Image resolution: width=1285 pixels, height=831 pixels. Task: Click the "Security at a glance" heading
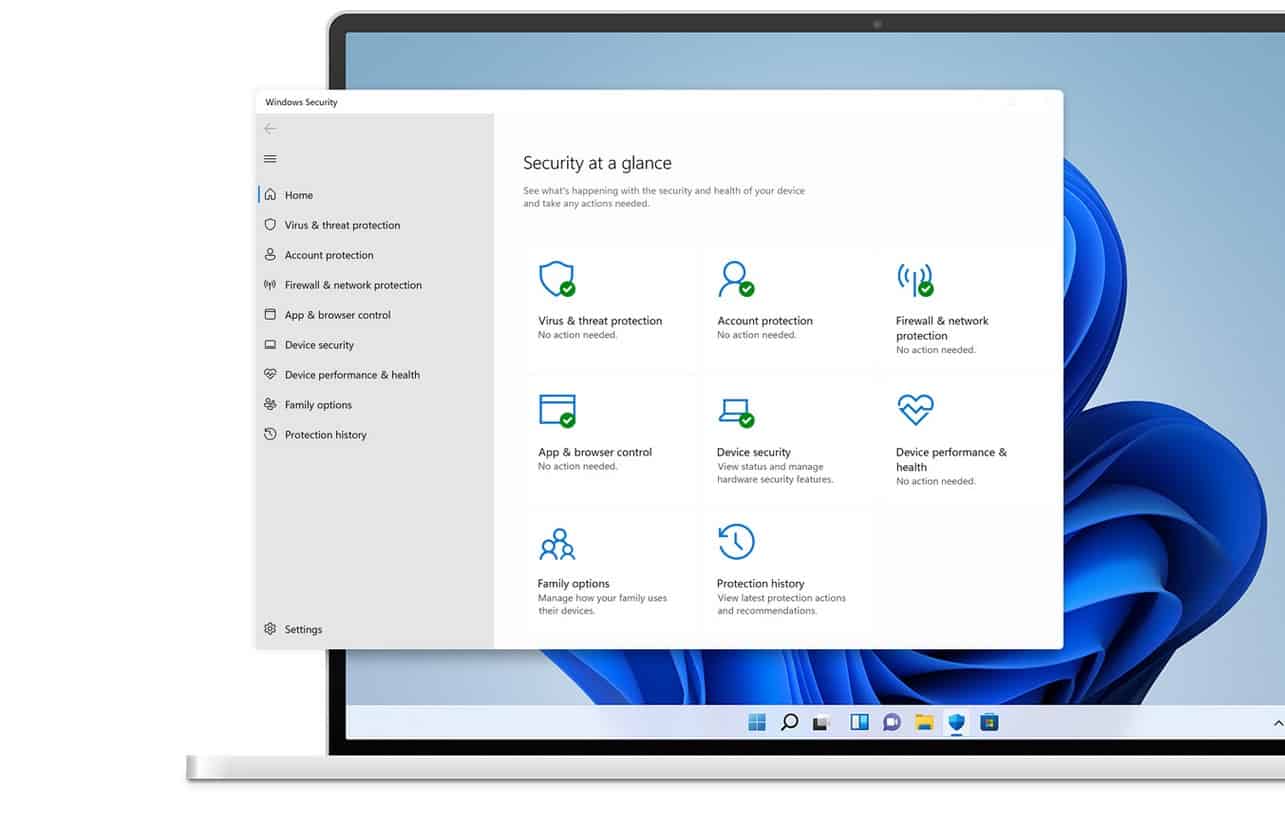[597, 163]
